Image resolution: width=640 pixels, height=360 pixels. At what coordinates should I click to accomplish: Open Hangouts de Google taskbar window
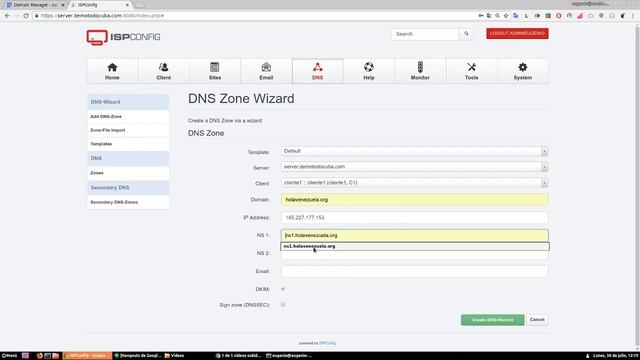[x=138, y=356]
